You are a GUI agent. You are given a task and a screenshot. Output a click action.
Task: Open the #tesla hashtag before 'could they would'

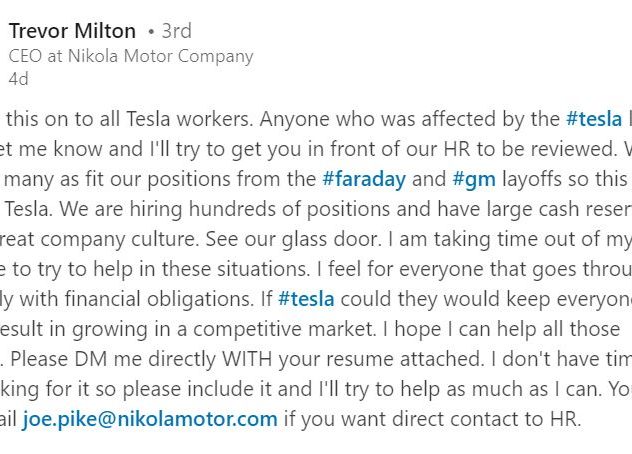pos(306,299)
